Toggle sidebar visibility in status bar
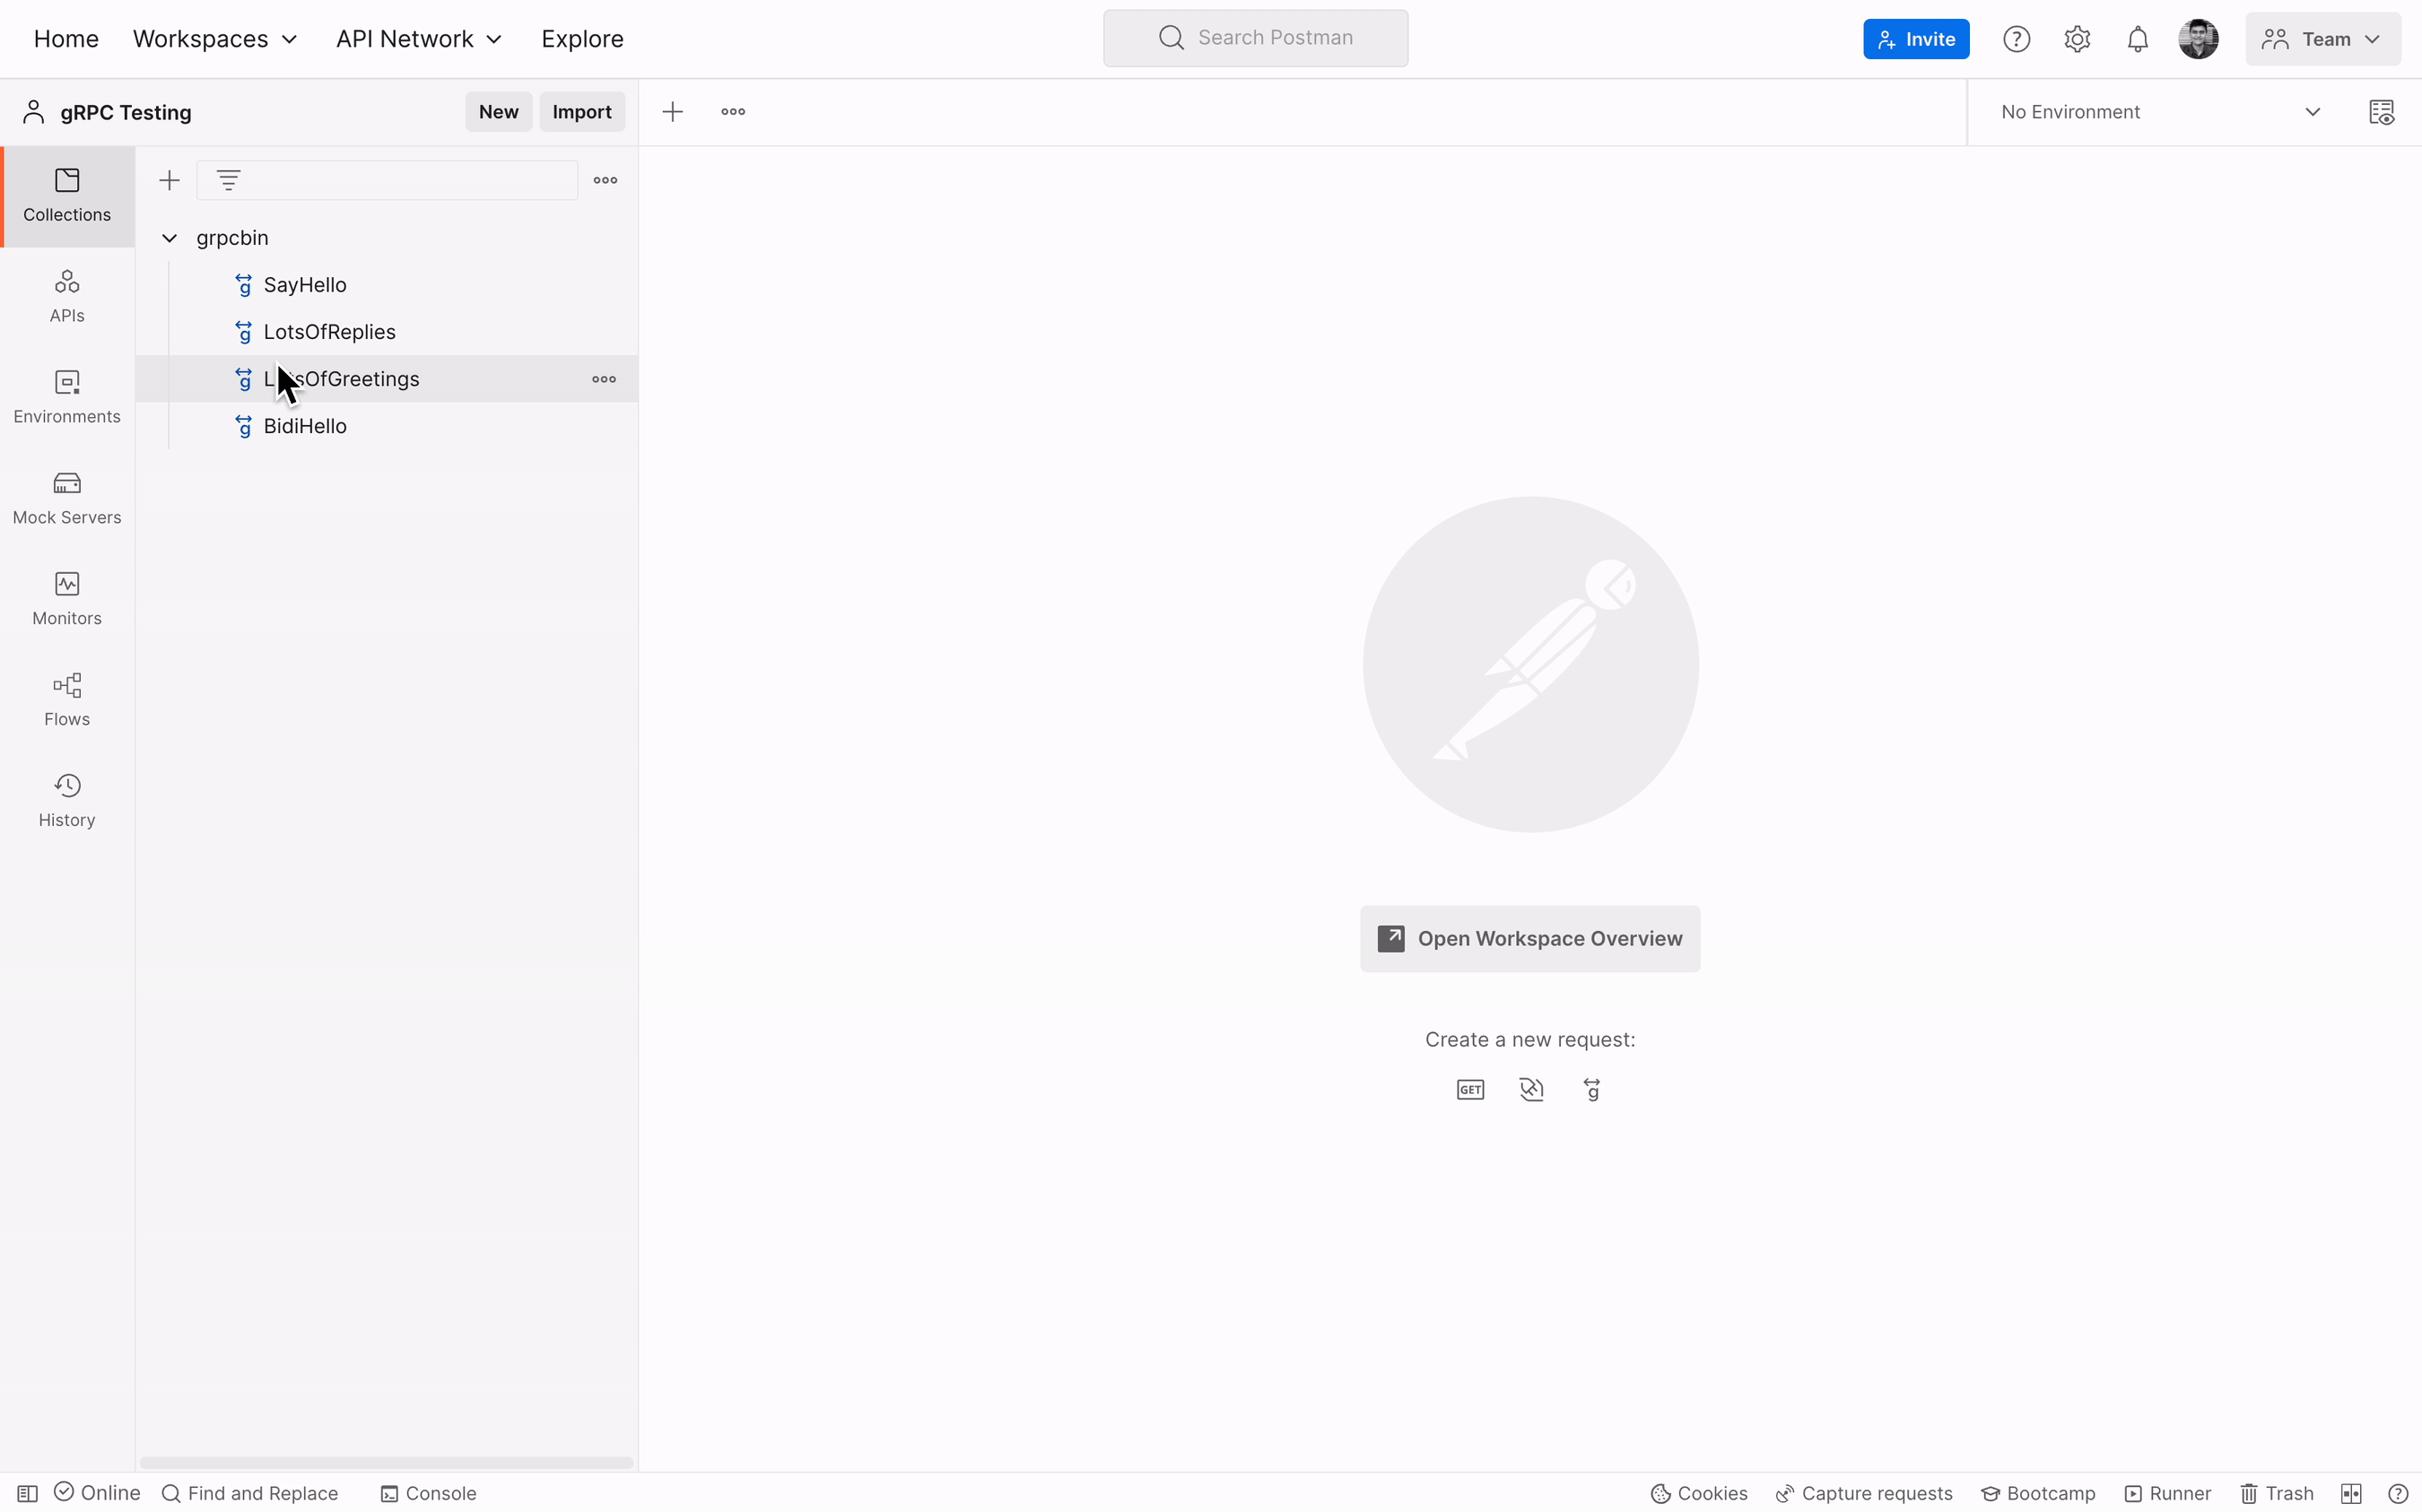This screenshot has width=2422, height=1512. (x=27, y=1493)
